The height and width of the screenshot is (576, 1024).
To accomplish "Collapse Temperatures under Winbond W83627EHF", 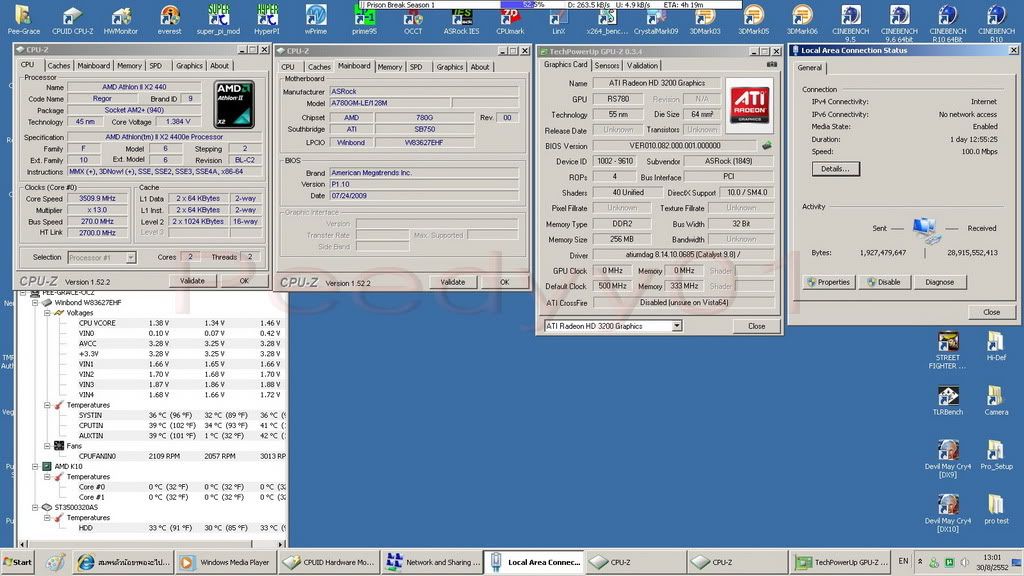I will (x=47, y=405).
